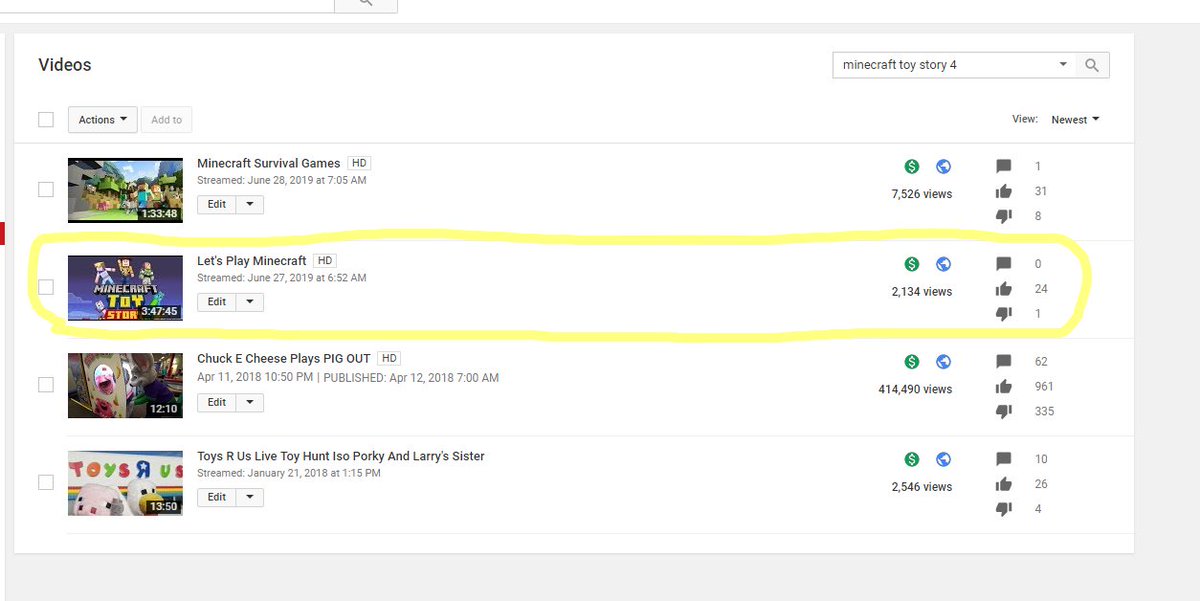The width and height of the screenshot is (1200, 601).
Task: Click monetization dollar icon for Toys R Us video
Action: tap(911, 459)
